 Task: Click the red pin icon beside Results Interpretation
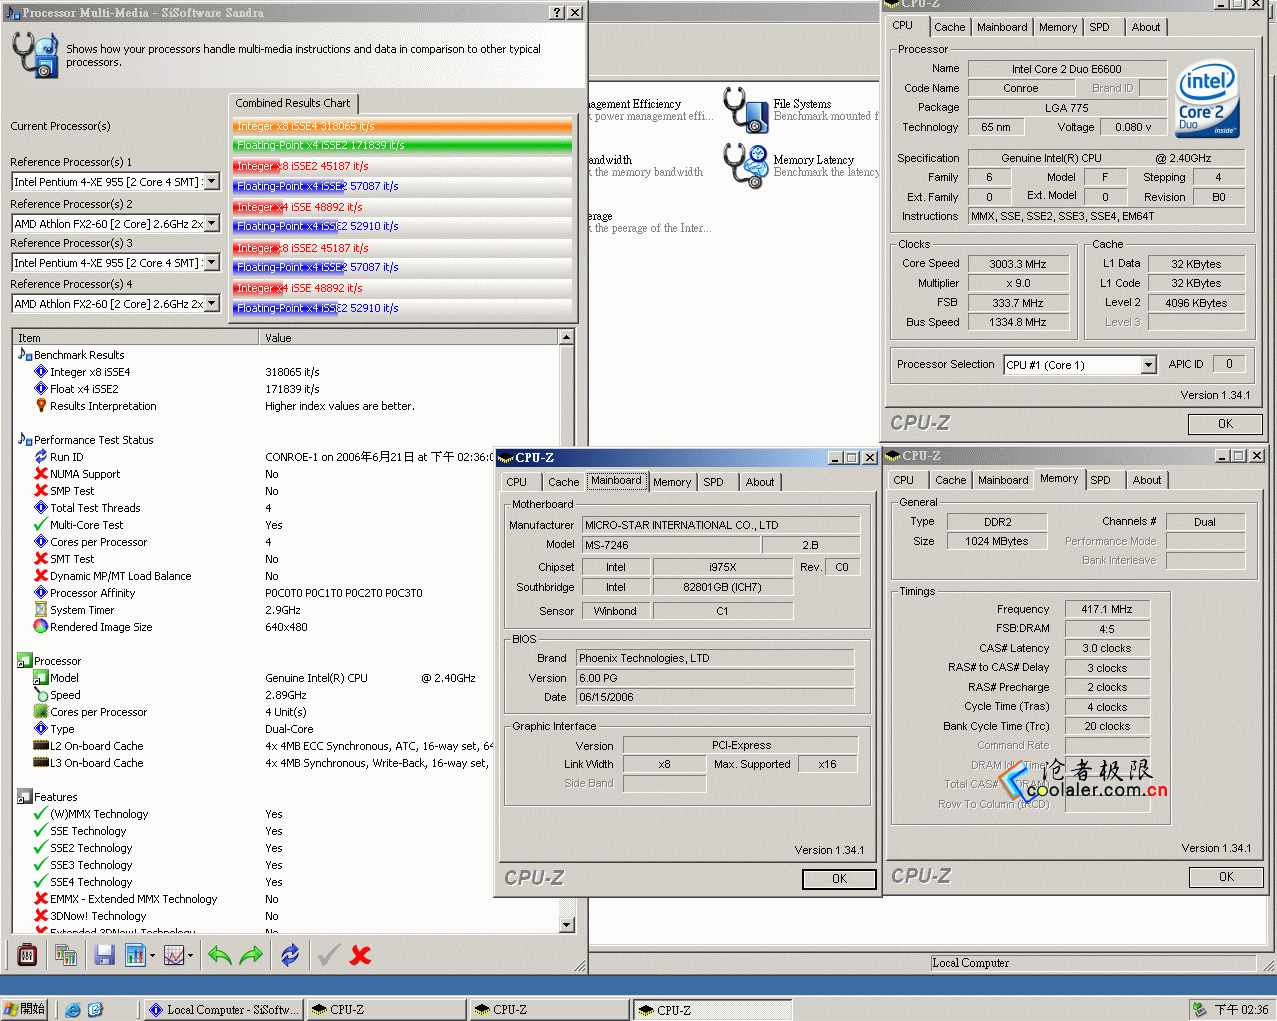pos(41,406)
